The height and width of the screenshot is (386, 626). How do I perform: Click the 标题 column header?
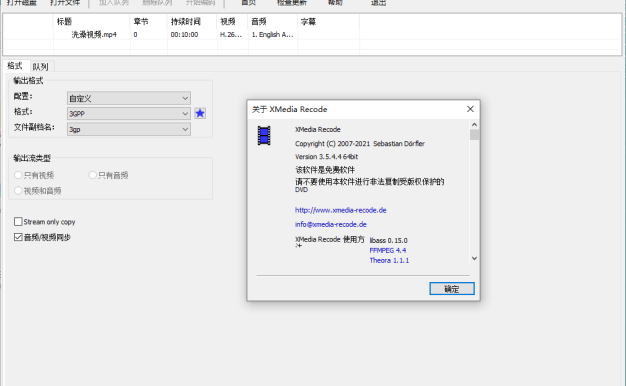tap(92, 22)
